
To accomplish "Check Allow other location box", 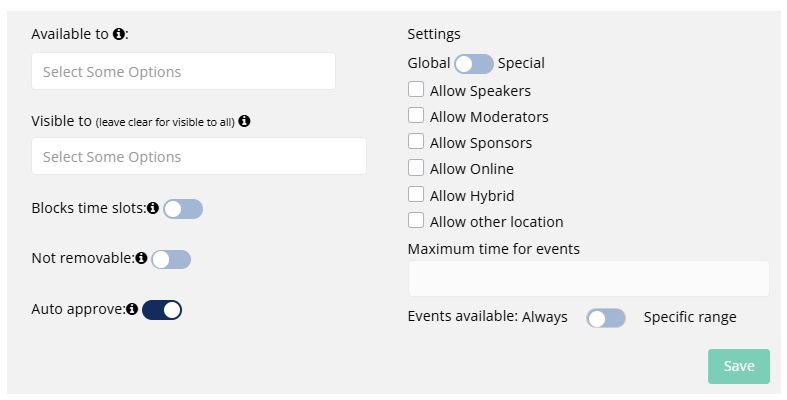I will pos(416,220).
